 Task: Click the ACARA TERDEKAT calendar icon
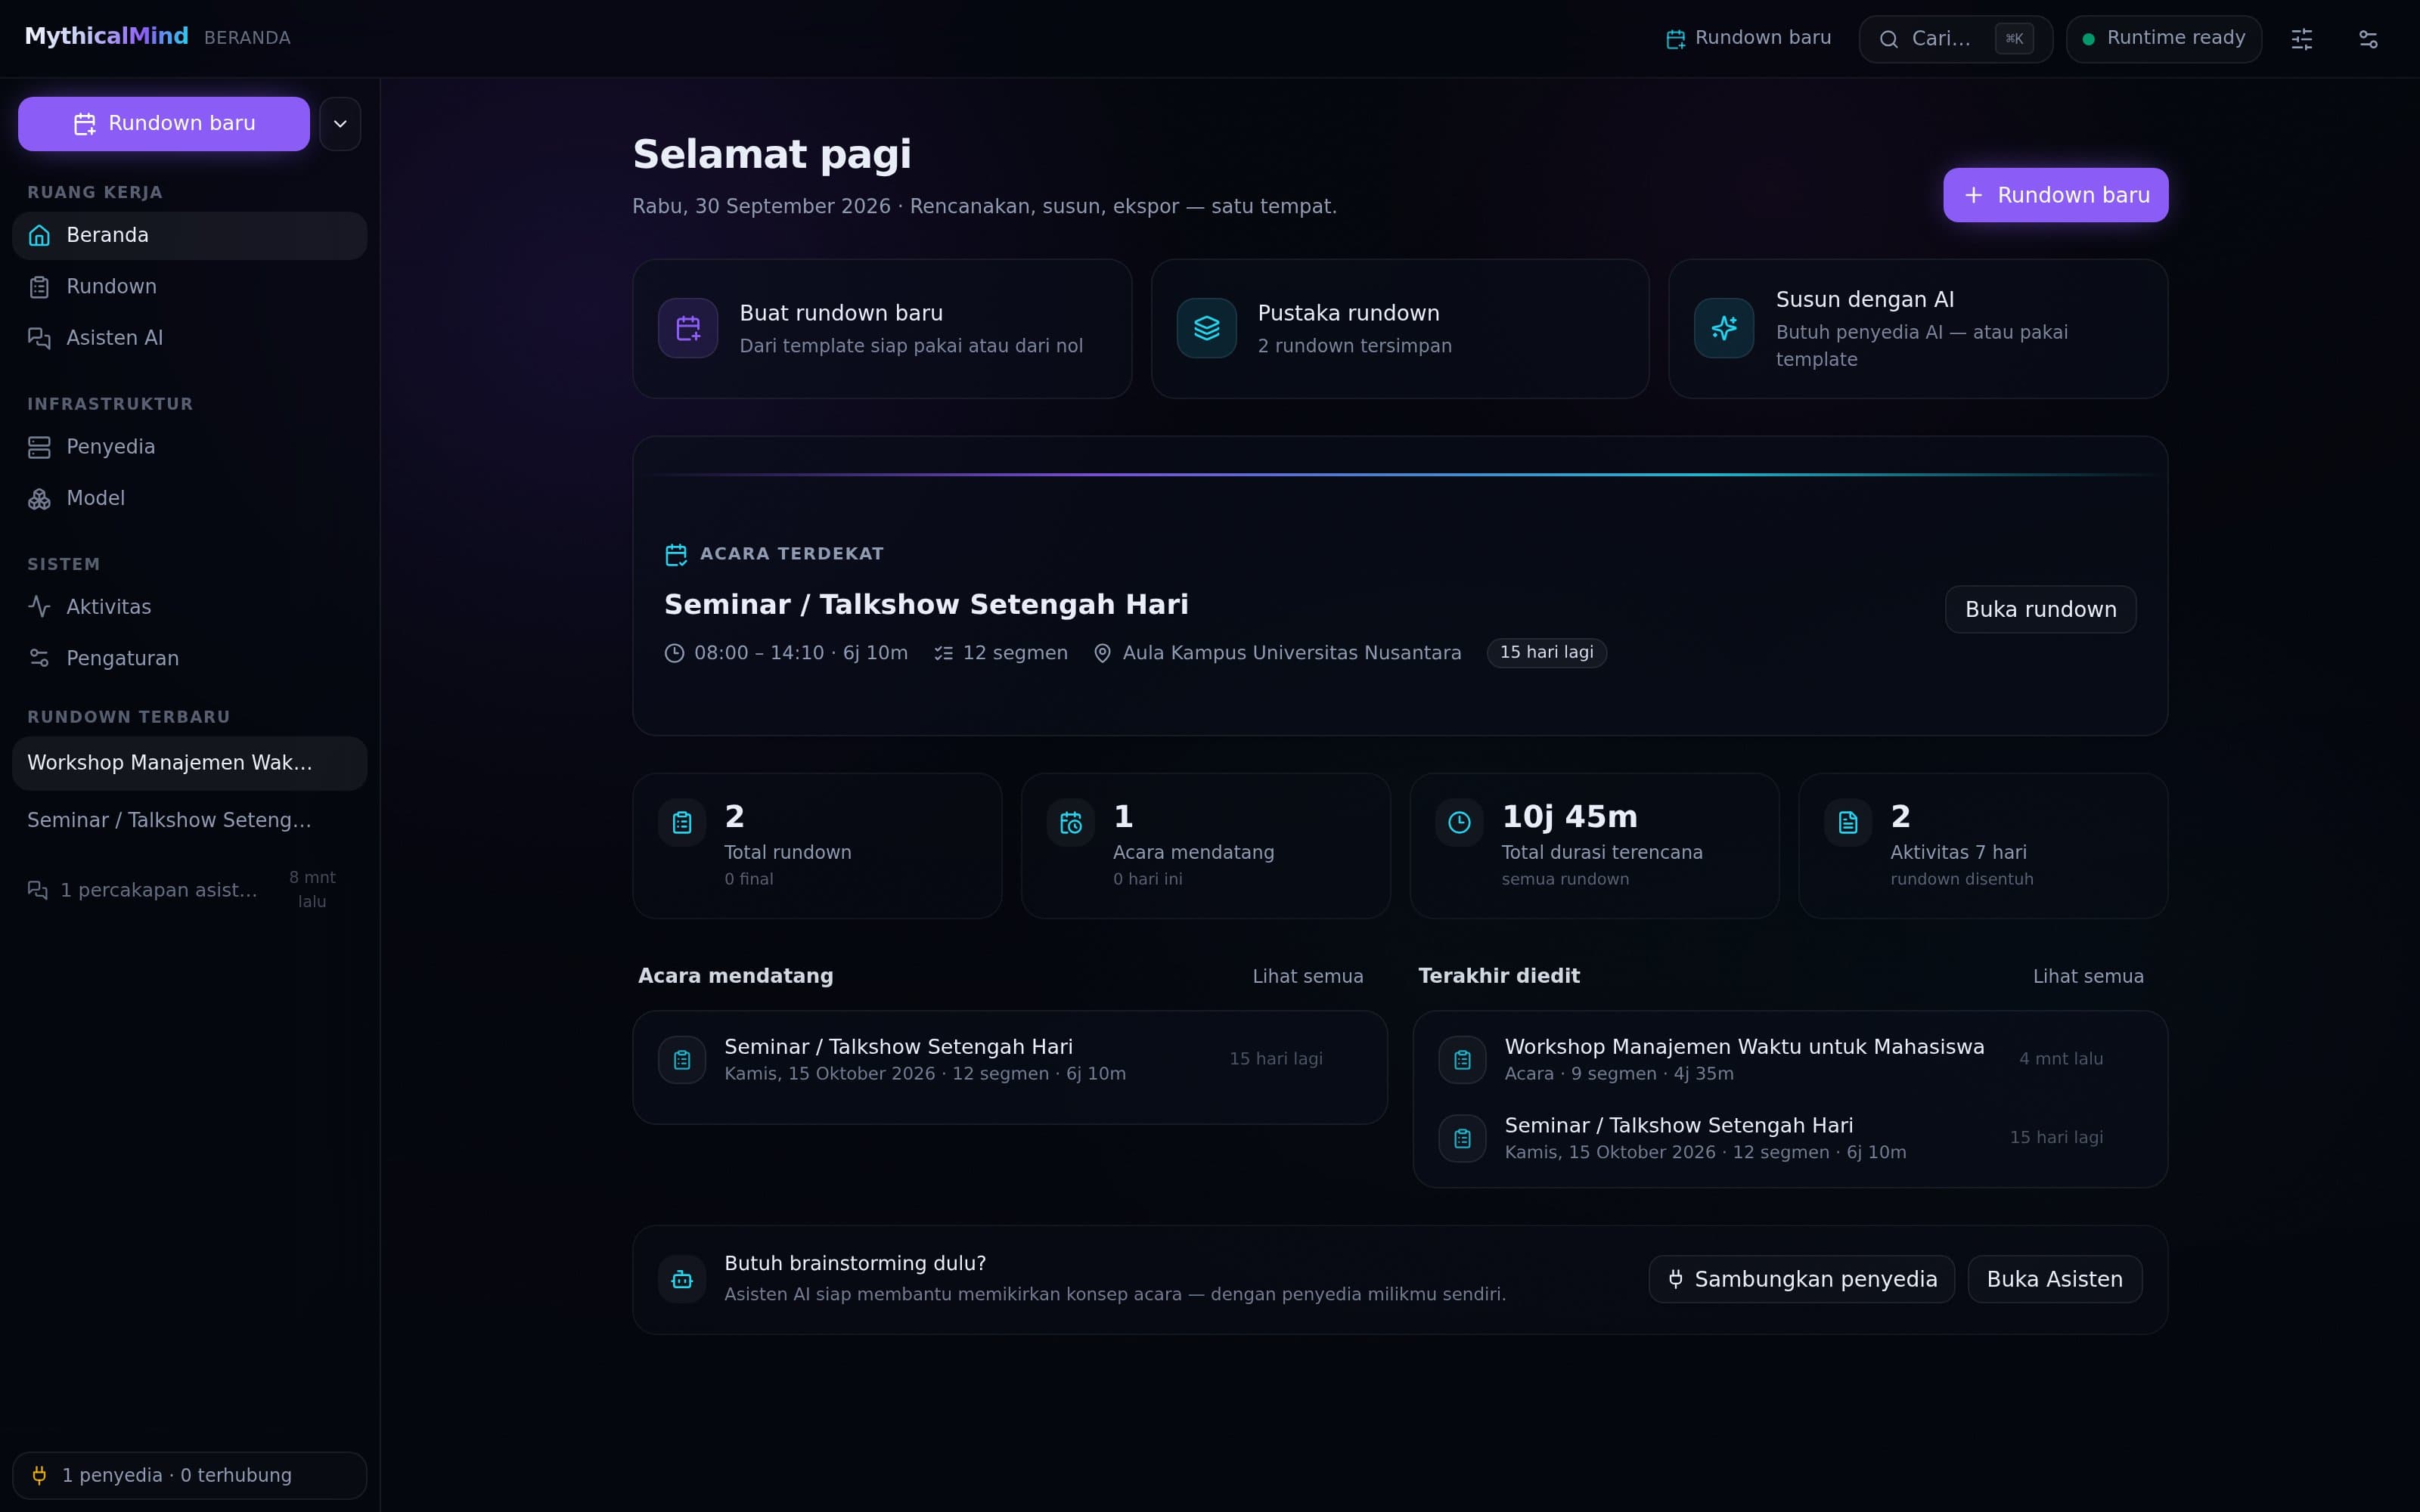[676, 554]
